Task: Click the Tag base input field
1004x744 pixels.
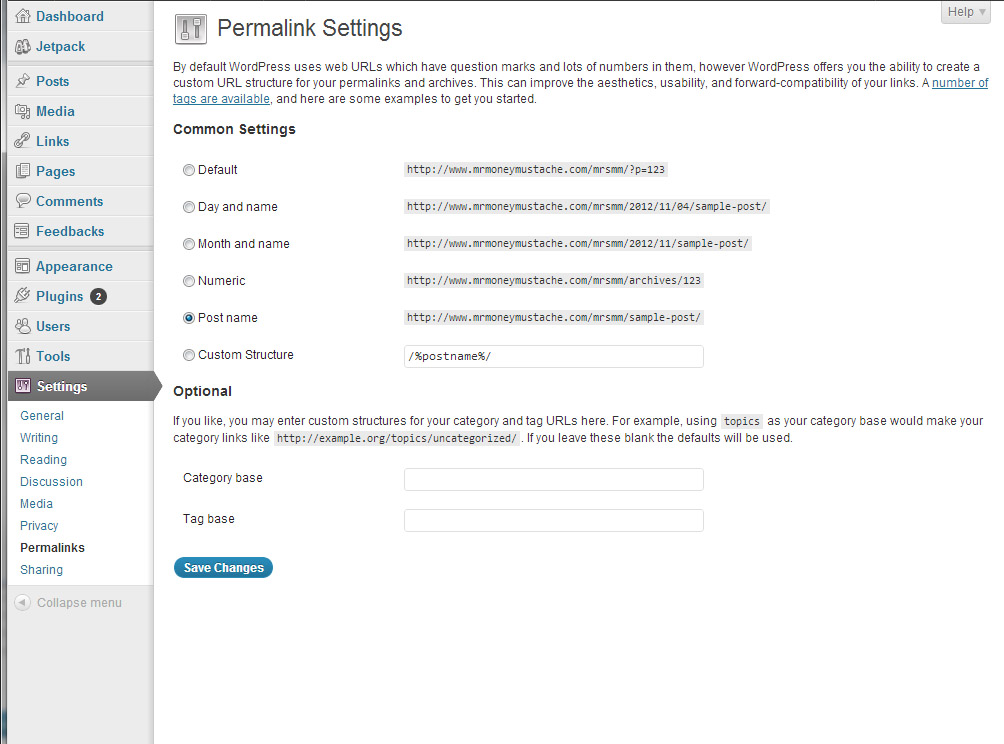Action: pyautogui.click(x=553, y=520)
